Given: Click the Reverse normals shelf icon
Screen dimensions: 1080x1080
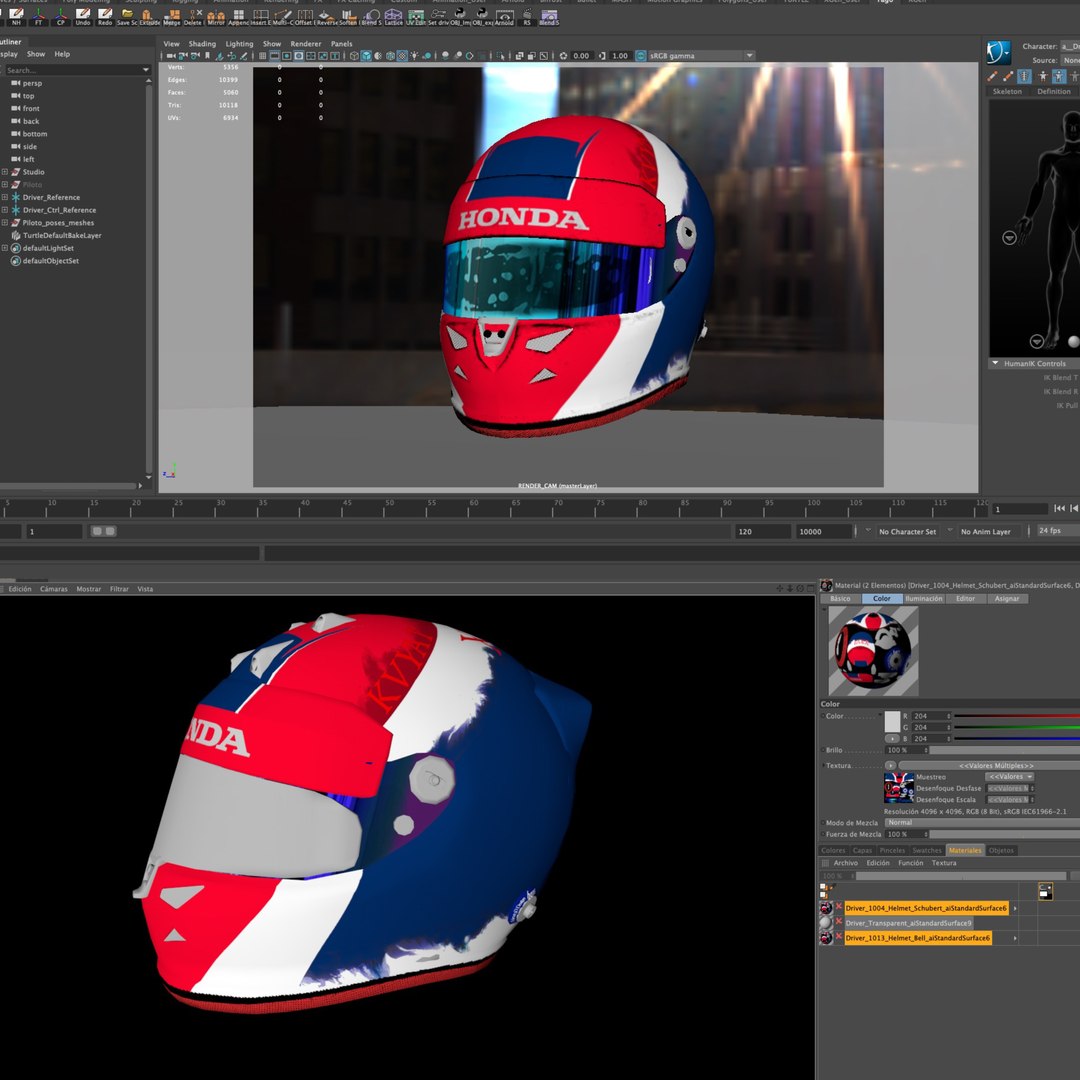Looking at the screenshot, I should pos(326,17).
